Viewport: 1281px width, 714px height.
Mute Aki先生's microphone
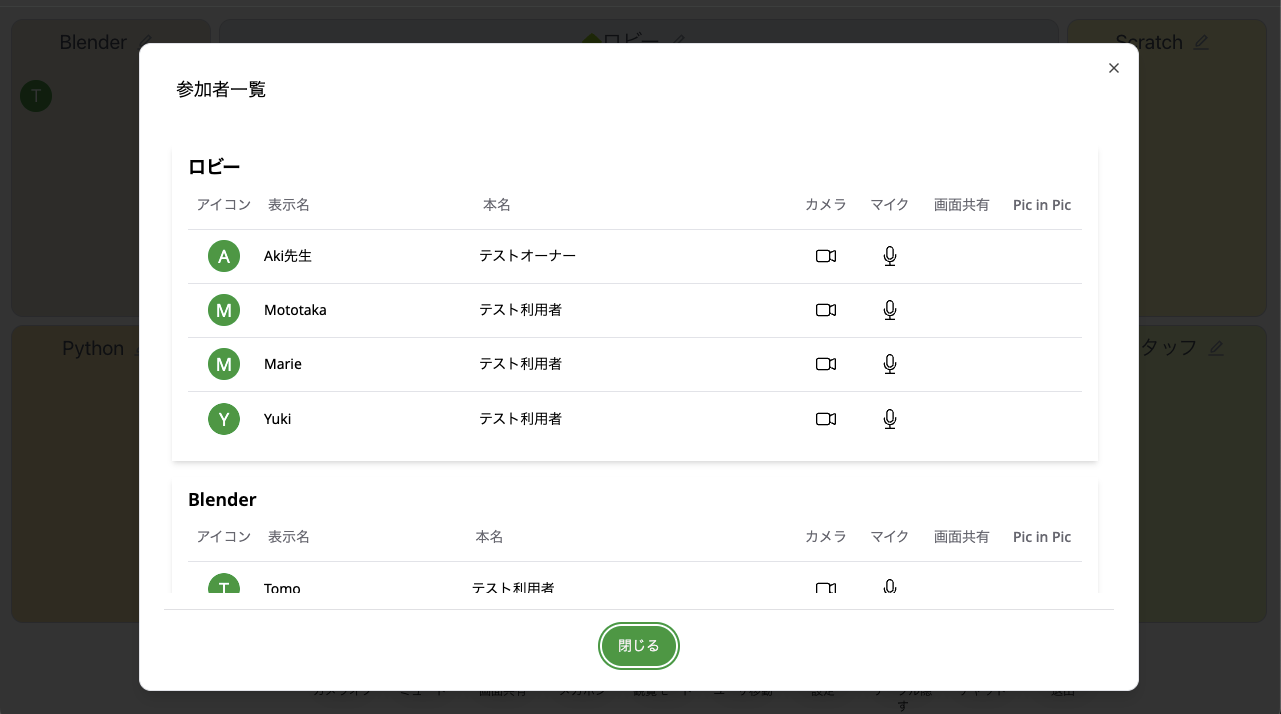pos(889,256)
